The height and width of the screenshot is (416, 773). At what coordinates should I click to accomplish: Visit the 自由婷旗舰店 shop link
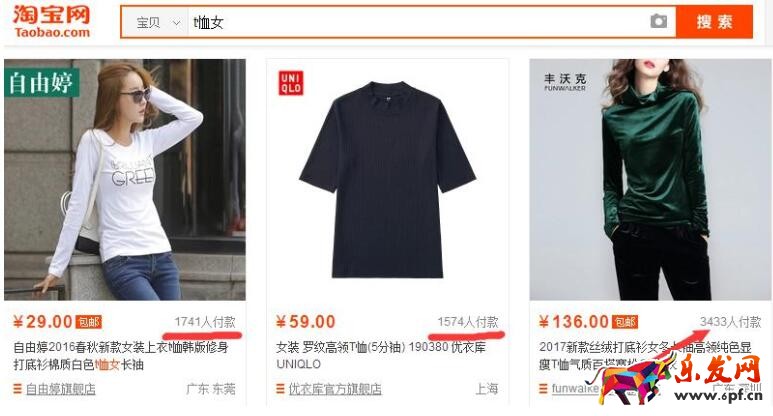(61, 389)
